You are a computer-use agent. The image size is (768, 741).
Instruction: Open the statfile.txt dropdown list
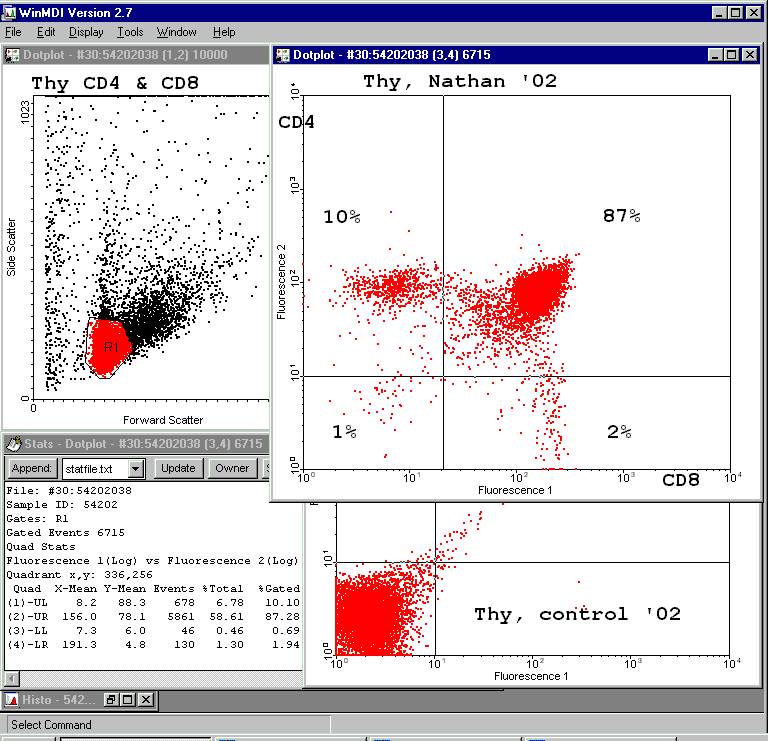click(x=136, y=468)
